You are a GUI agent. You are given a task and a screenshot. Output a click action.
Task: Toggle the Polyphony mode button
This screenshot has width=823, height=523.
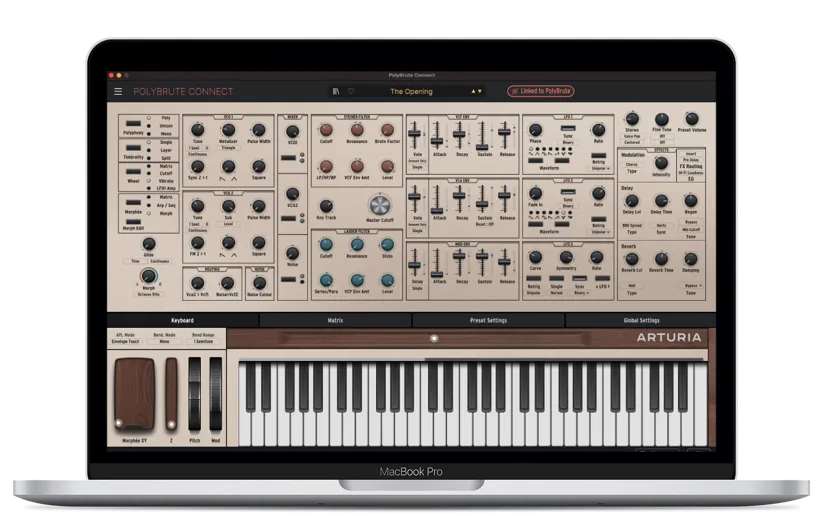point(133,123)
